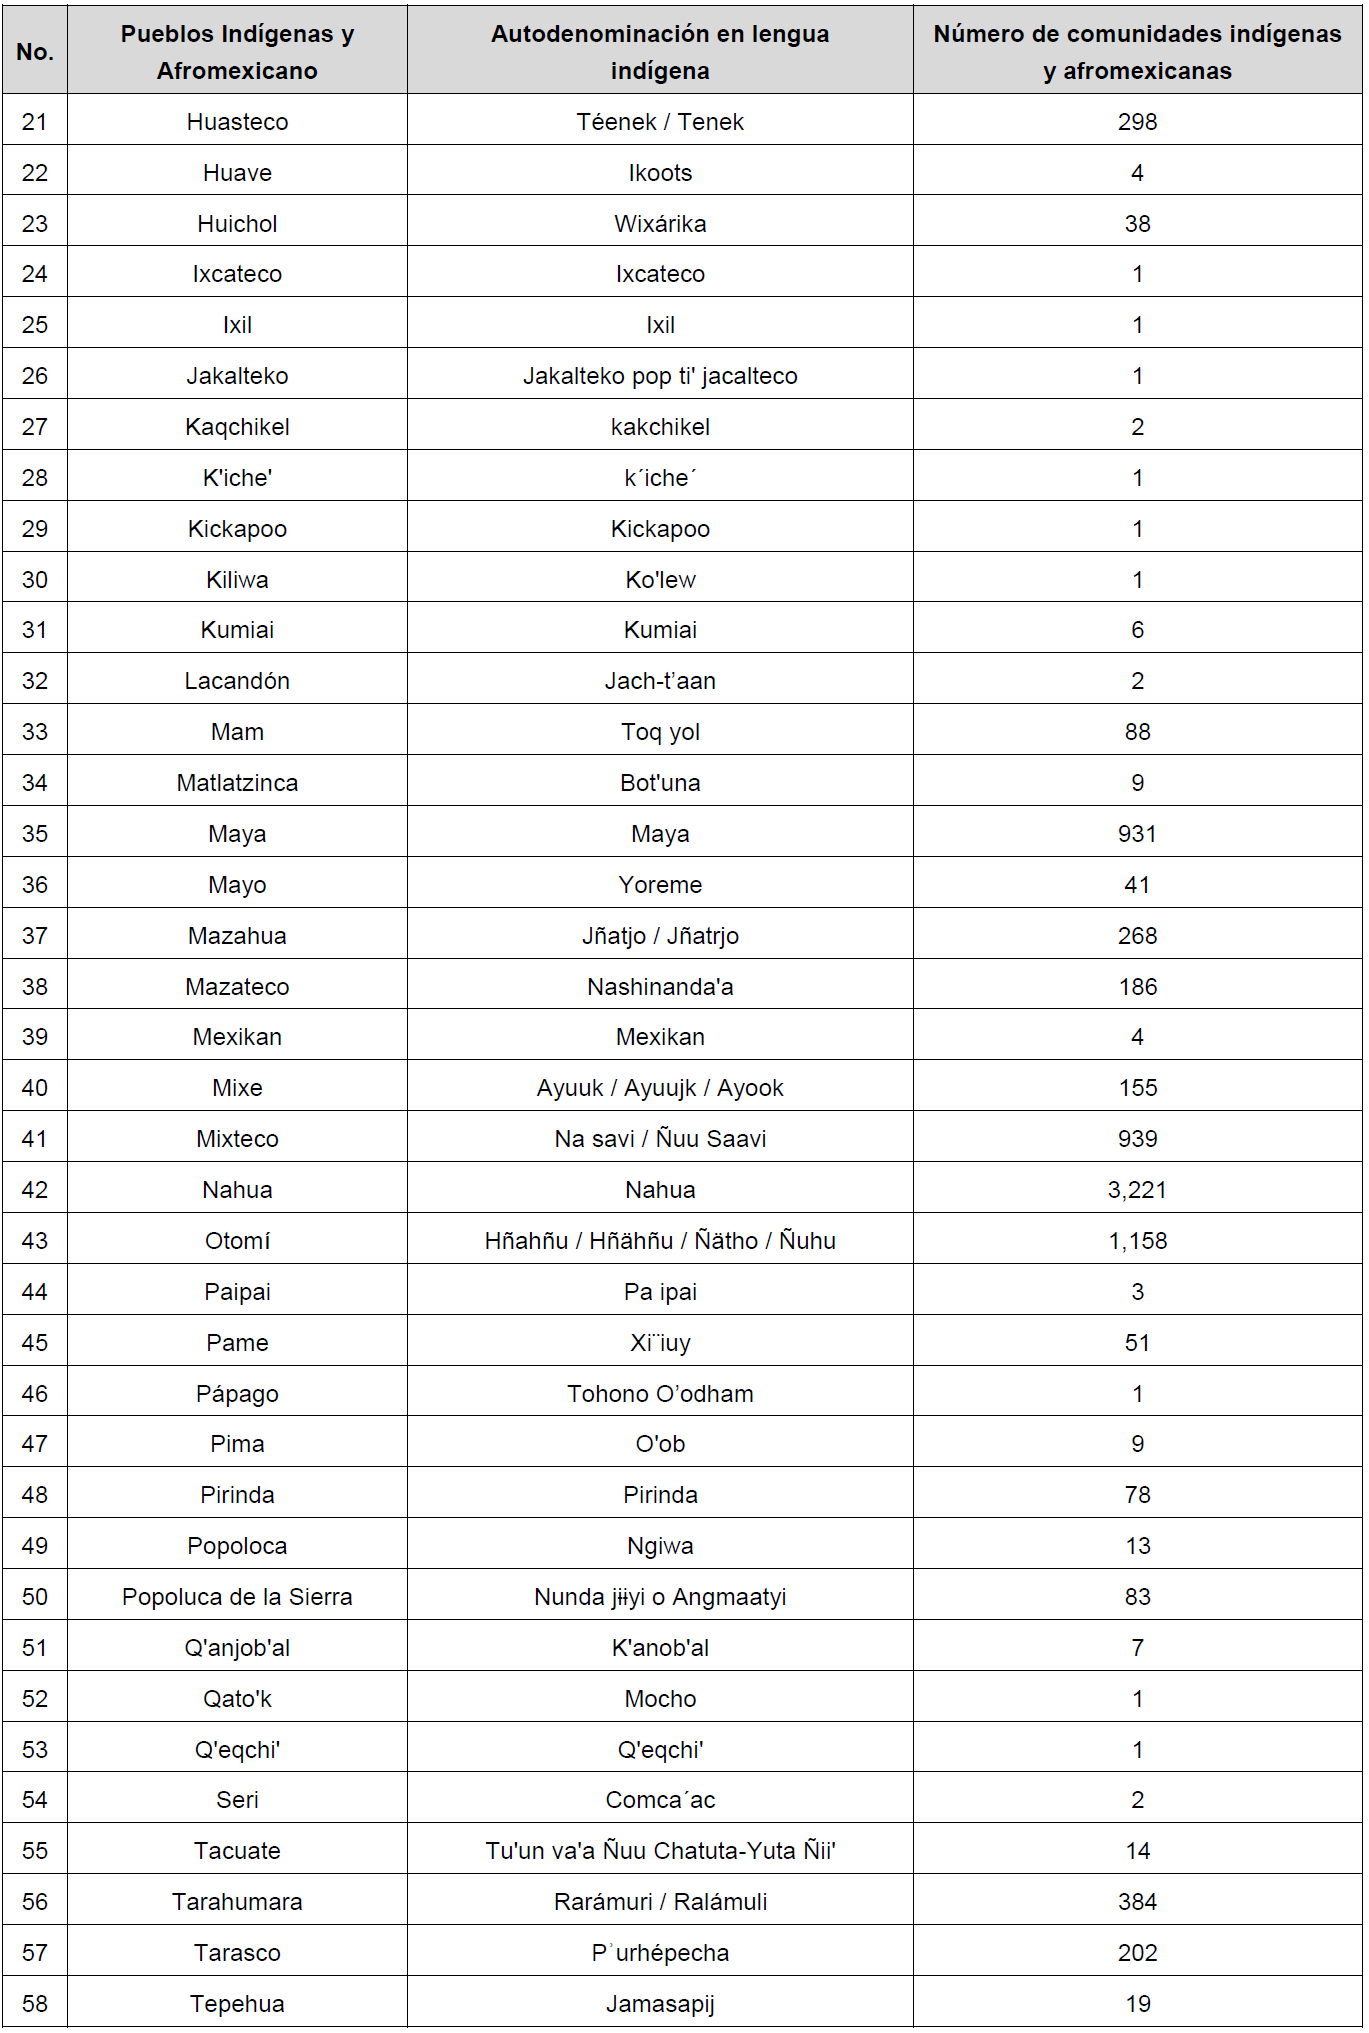Select the 'Téenek / Tenek' cell
The height and width of the screenshot is (2033, 1369).
click(x=660, y=122)
